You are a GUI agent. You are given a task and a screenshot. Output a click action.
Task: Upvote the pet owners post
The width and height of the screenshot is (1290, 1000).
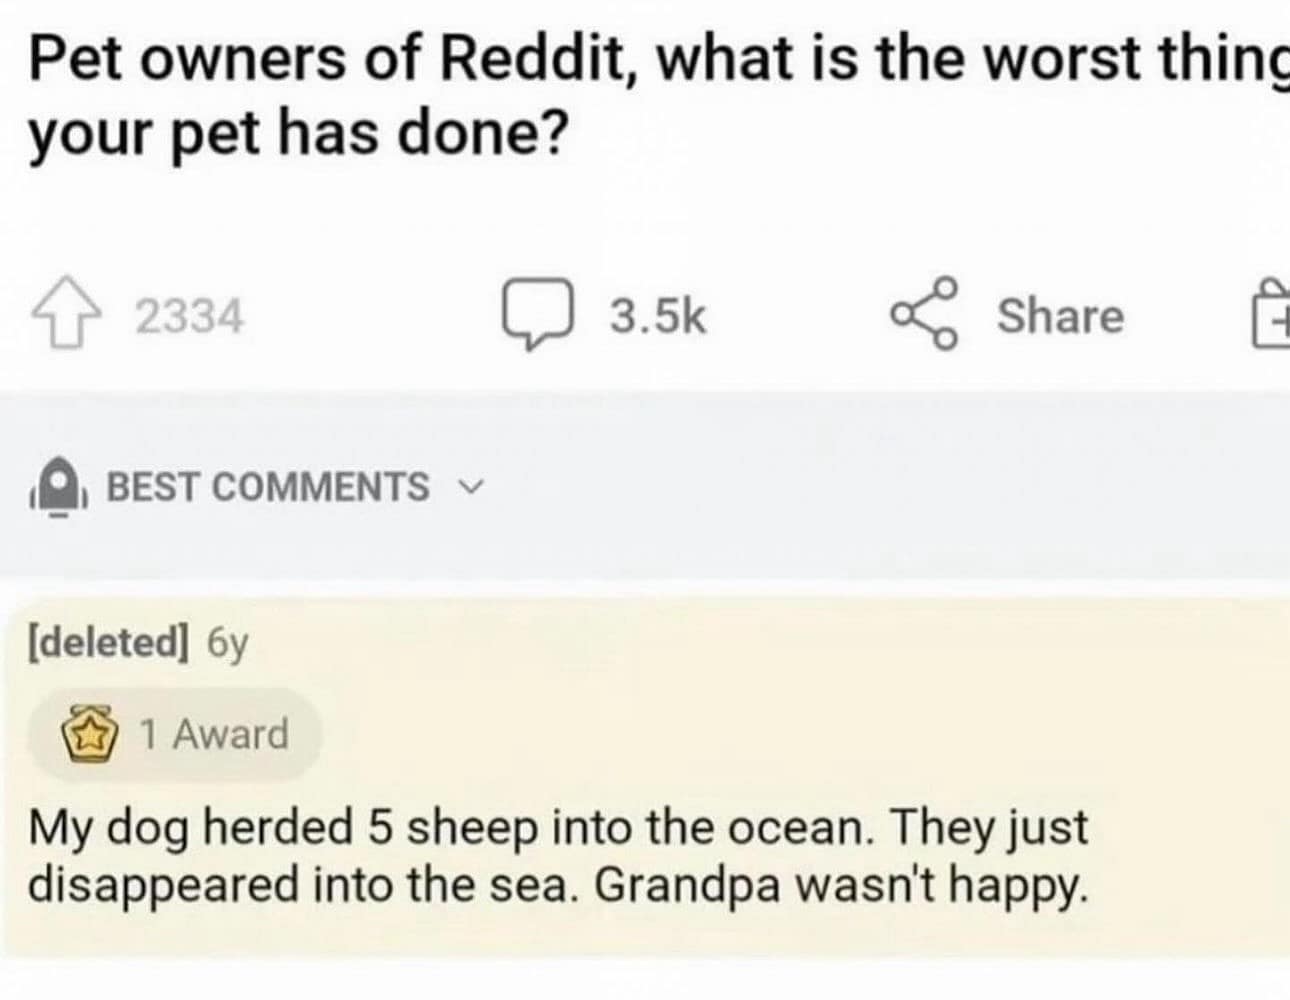[69, 317]
